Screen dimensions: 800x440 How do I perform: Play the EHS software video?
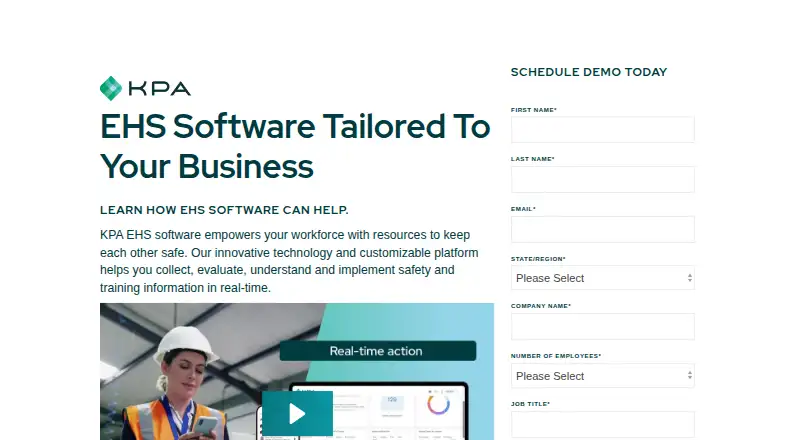[297, 413]
